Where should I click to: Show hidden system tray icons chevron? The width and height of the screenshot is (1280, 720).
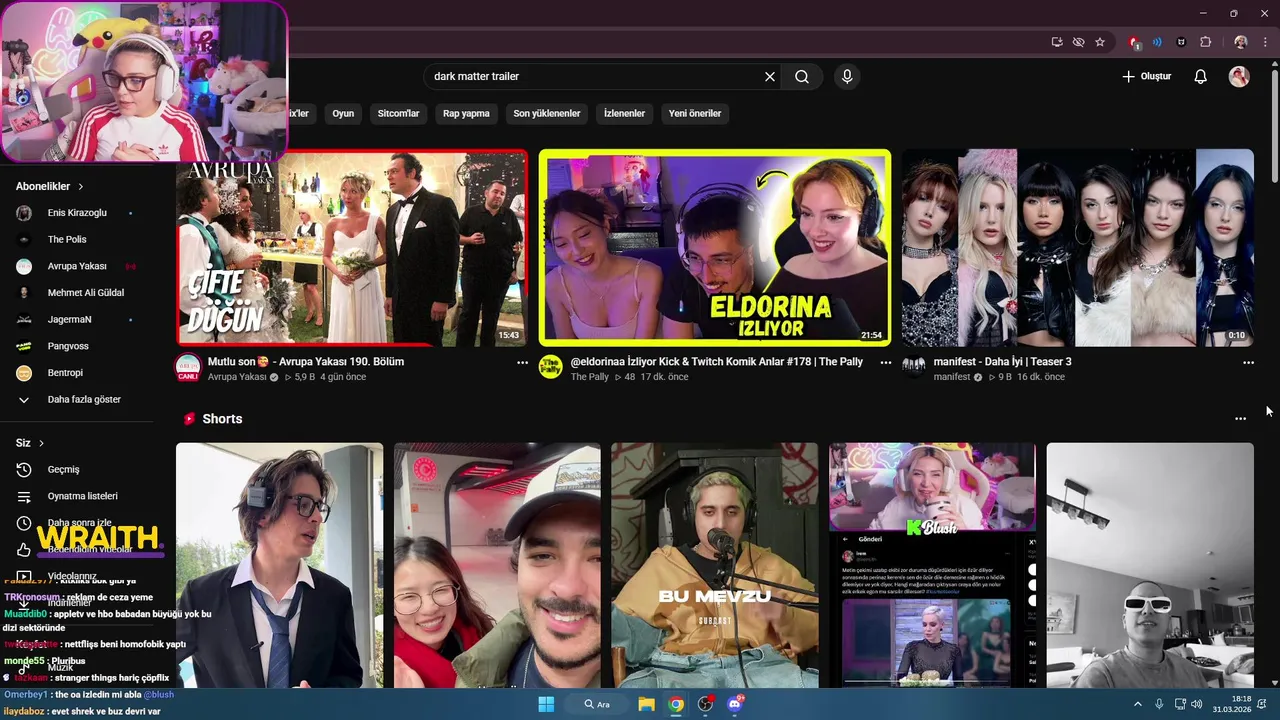[x=1139, y=704]
